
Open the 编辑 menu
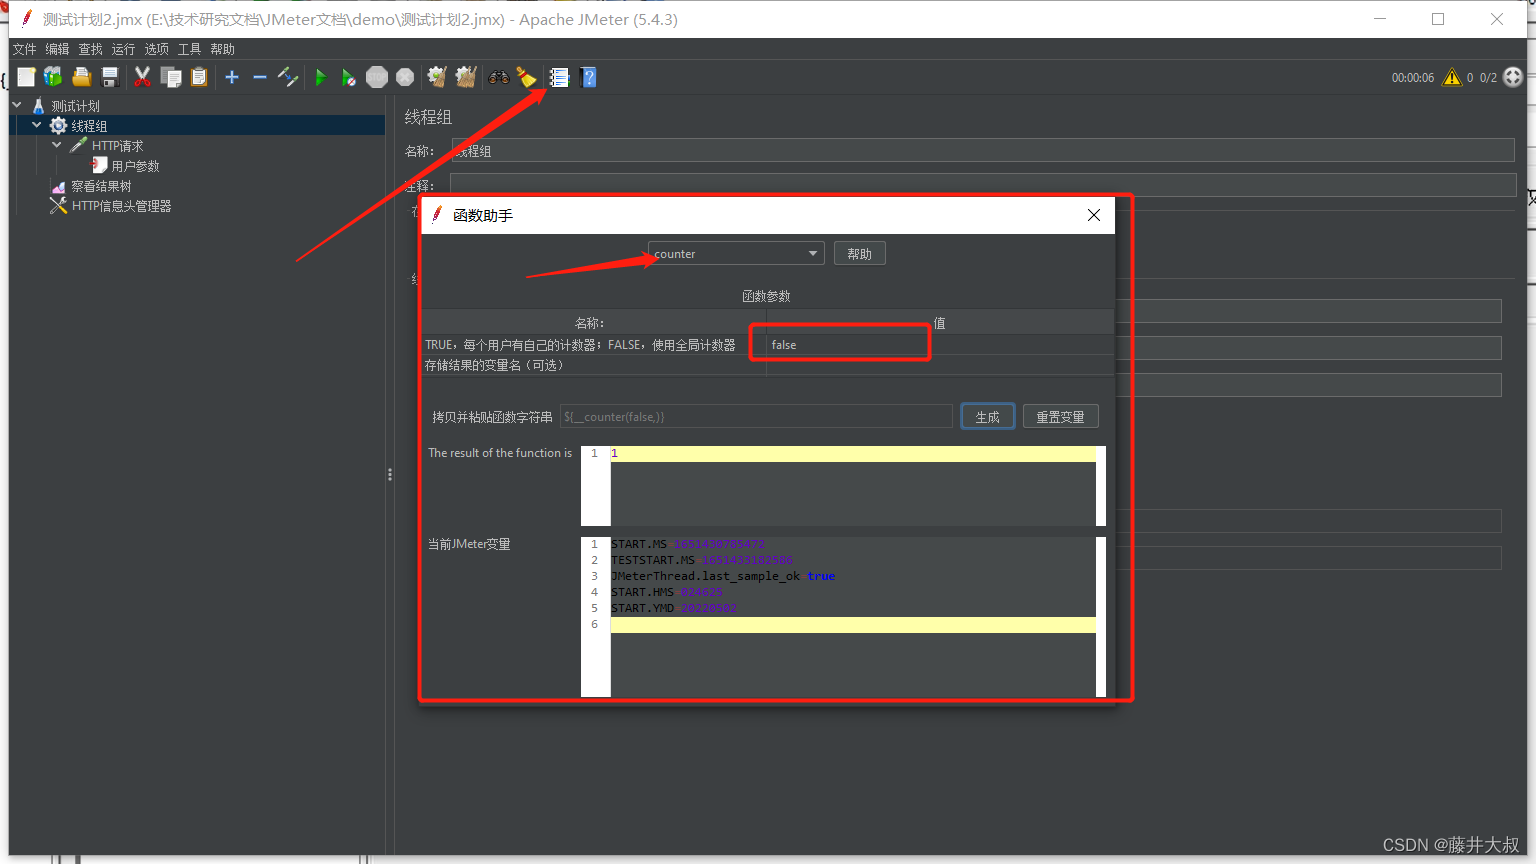[57, 49]
